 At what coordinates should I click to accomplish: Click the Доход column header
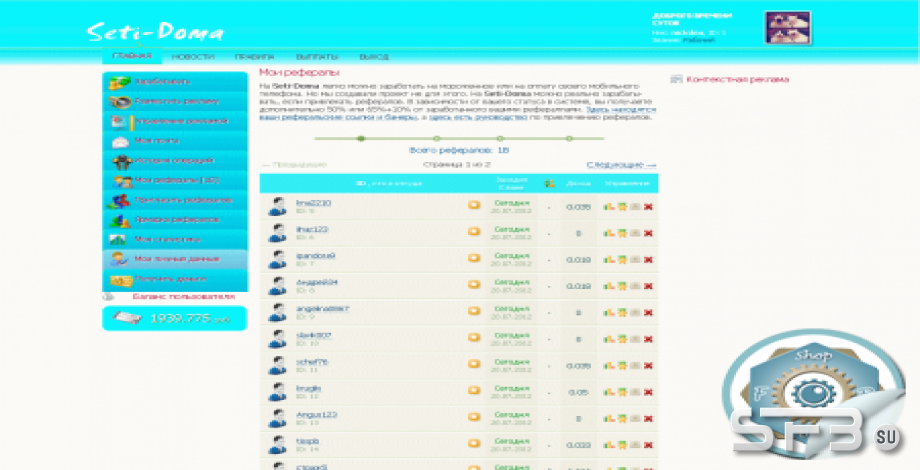(579, 184)
